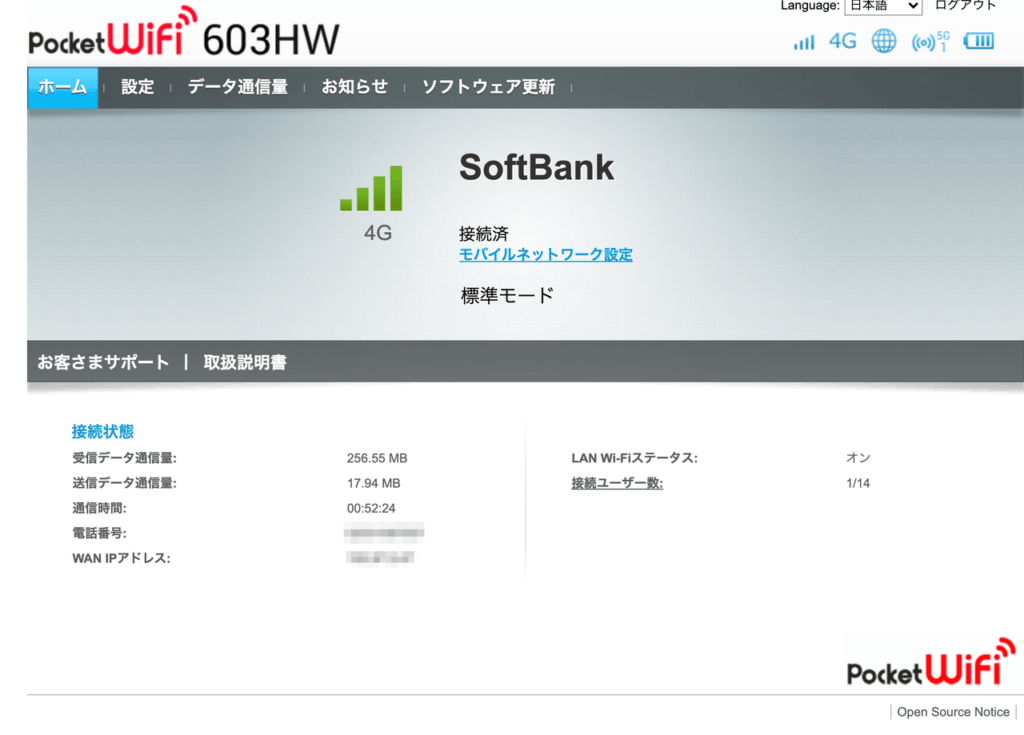Open the お知らせ tab
Viewport: 1024px width, 735px height.
click(x=355, y=87)
